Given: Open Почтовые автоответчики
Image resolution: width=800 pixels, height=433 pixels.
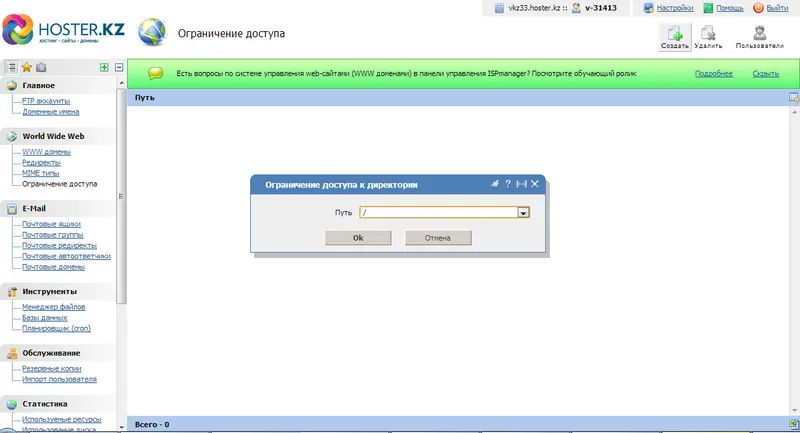Looking at the screenshot, I should 66,256.
